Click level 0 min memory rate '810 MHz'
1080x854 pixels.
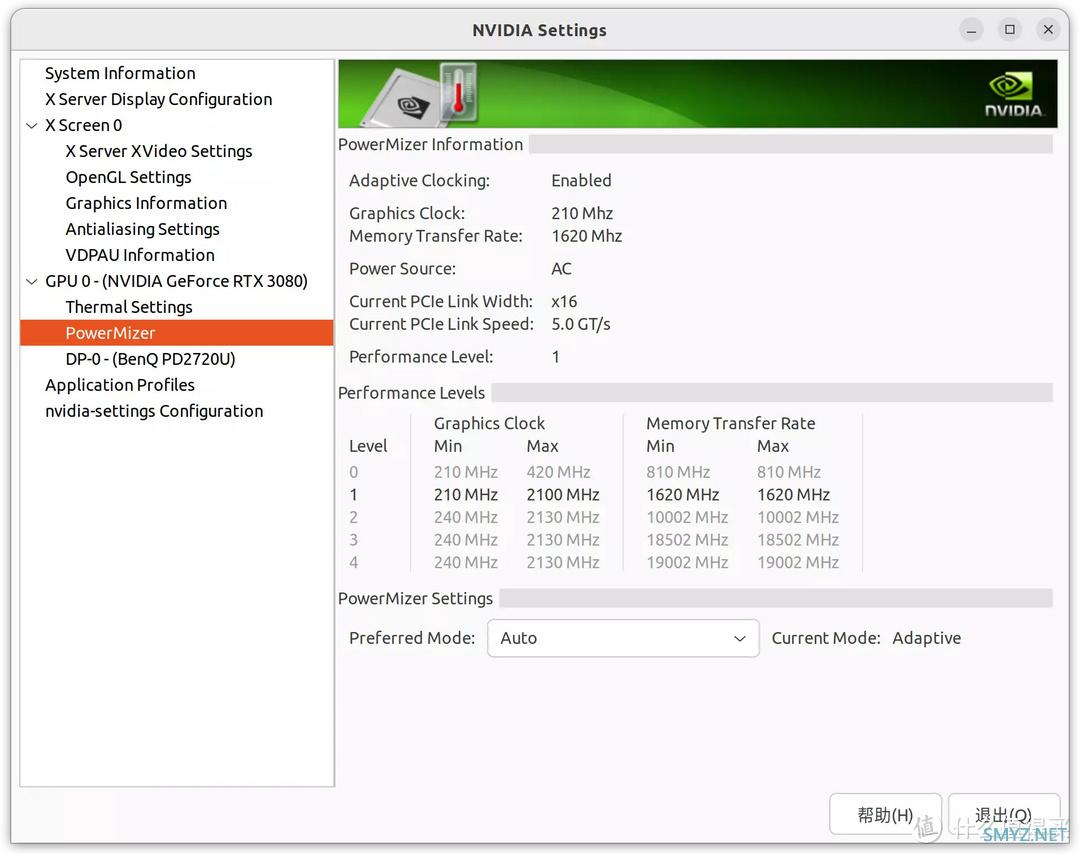[678, 472]
